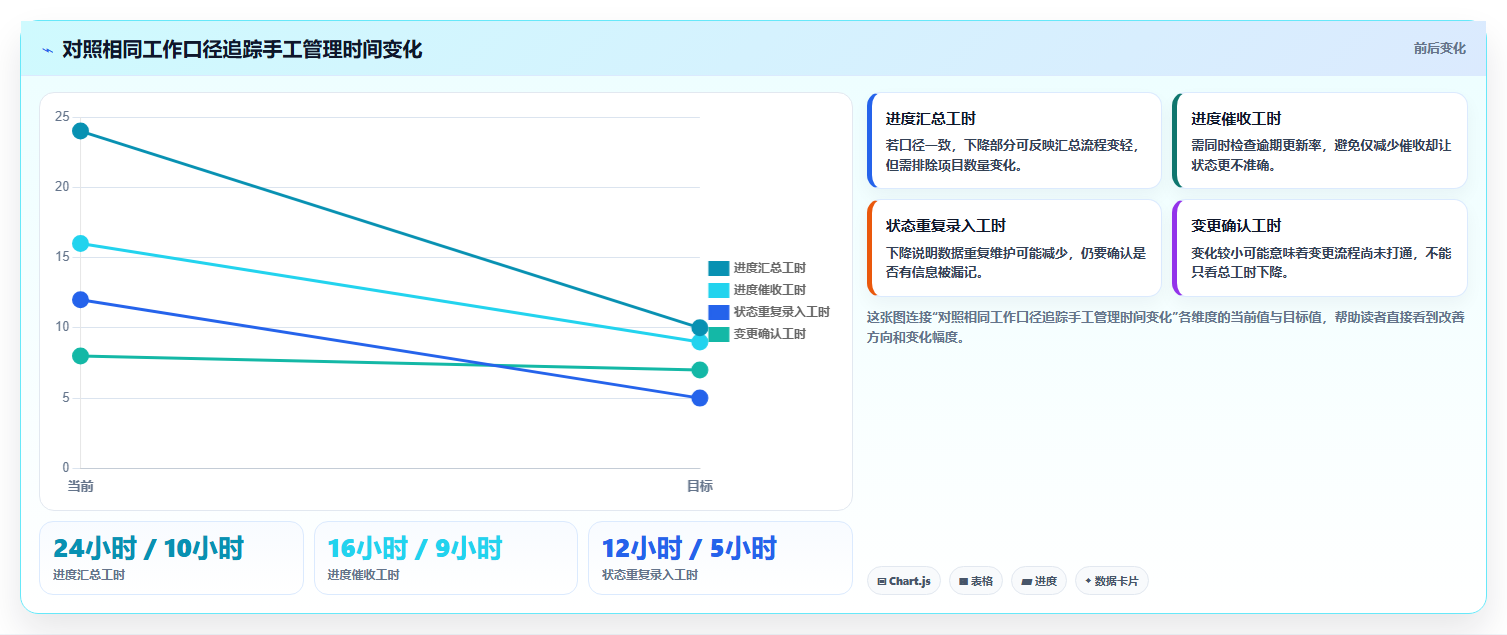Viewport: 1507px width, 635px height.
Task: Select the 16小时 / 9小时 stat card
Action: [x=446, y=558]
